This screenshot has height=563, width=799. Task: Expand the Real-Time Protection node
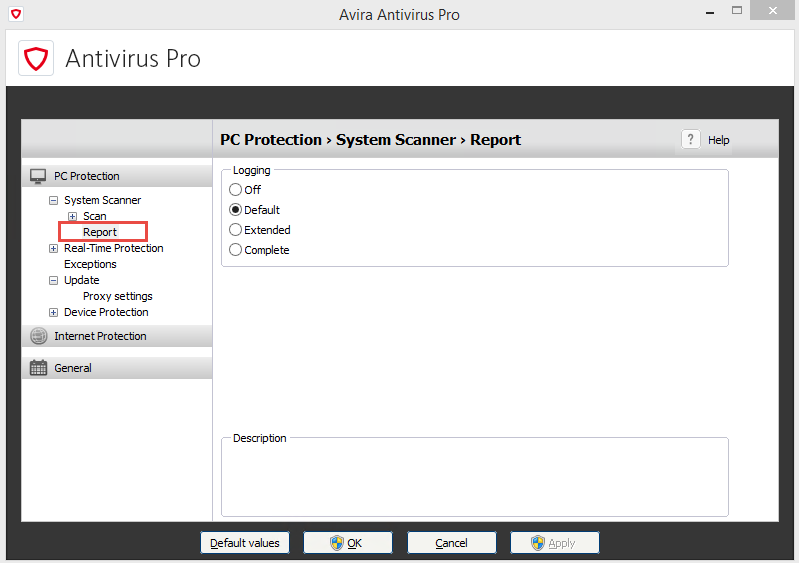click(x=54, y=249)
